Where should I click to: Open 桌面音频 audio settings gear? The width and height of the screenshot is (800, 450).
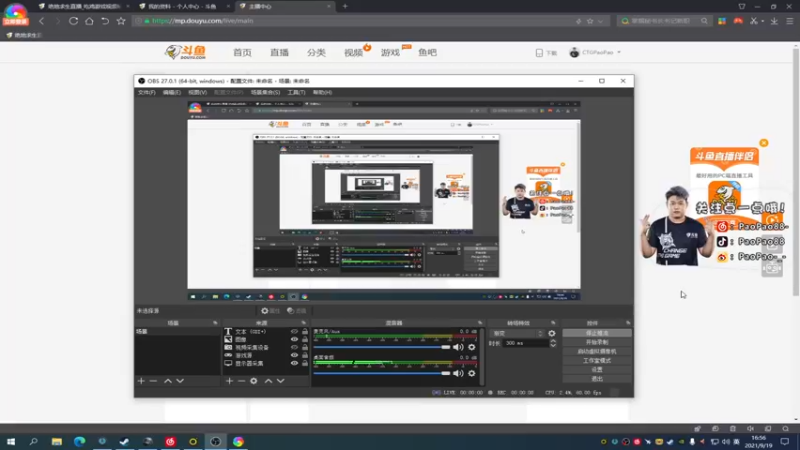tap(471, 373)
